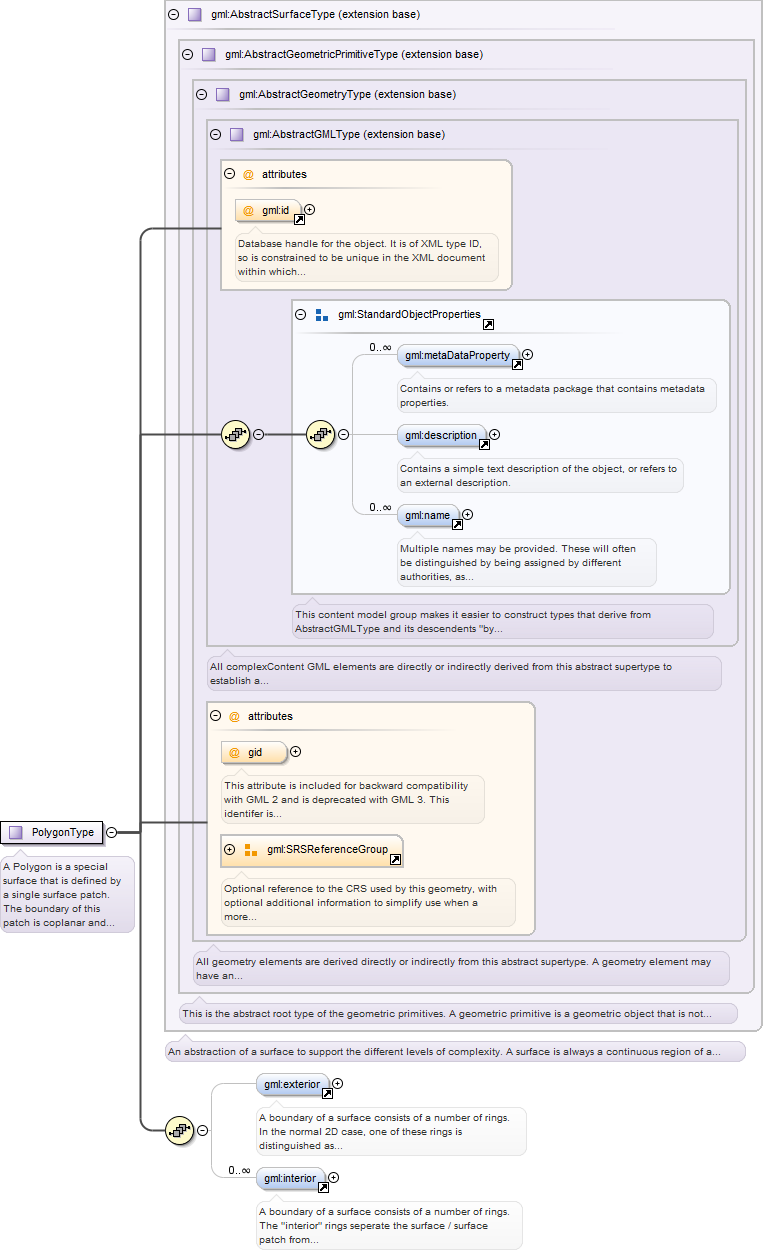This screenshot has width=764, height=1253.
Task: Click the @ icon of lower attributes header
Action: coord(235,716)
